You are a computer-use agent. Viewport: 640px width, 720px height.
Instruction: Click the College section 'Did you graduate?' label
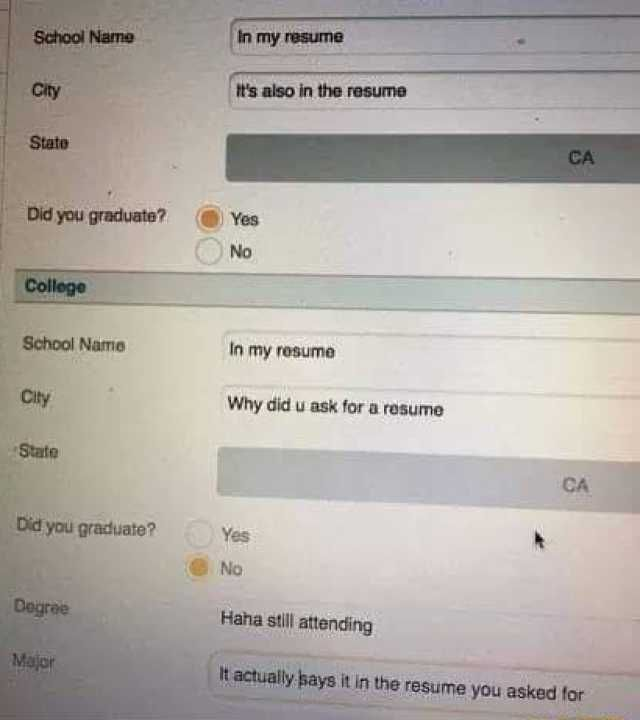pos(86,527)
